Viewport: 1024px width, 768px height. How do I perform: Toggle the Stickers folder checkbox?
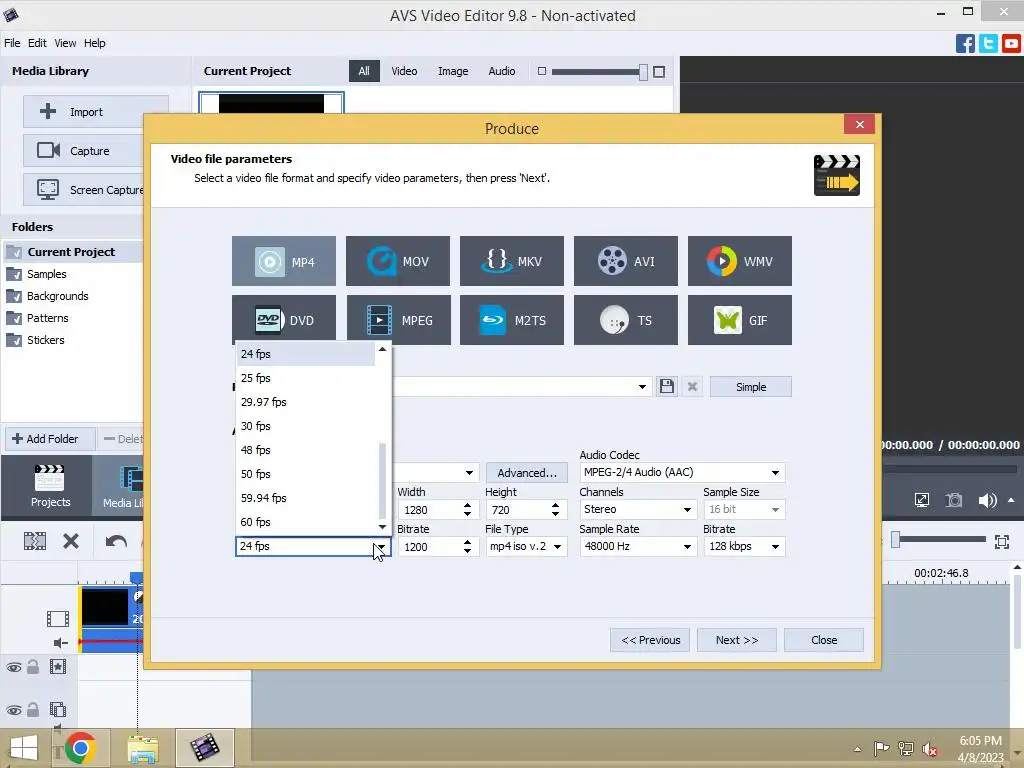tap(13, 340)
